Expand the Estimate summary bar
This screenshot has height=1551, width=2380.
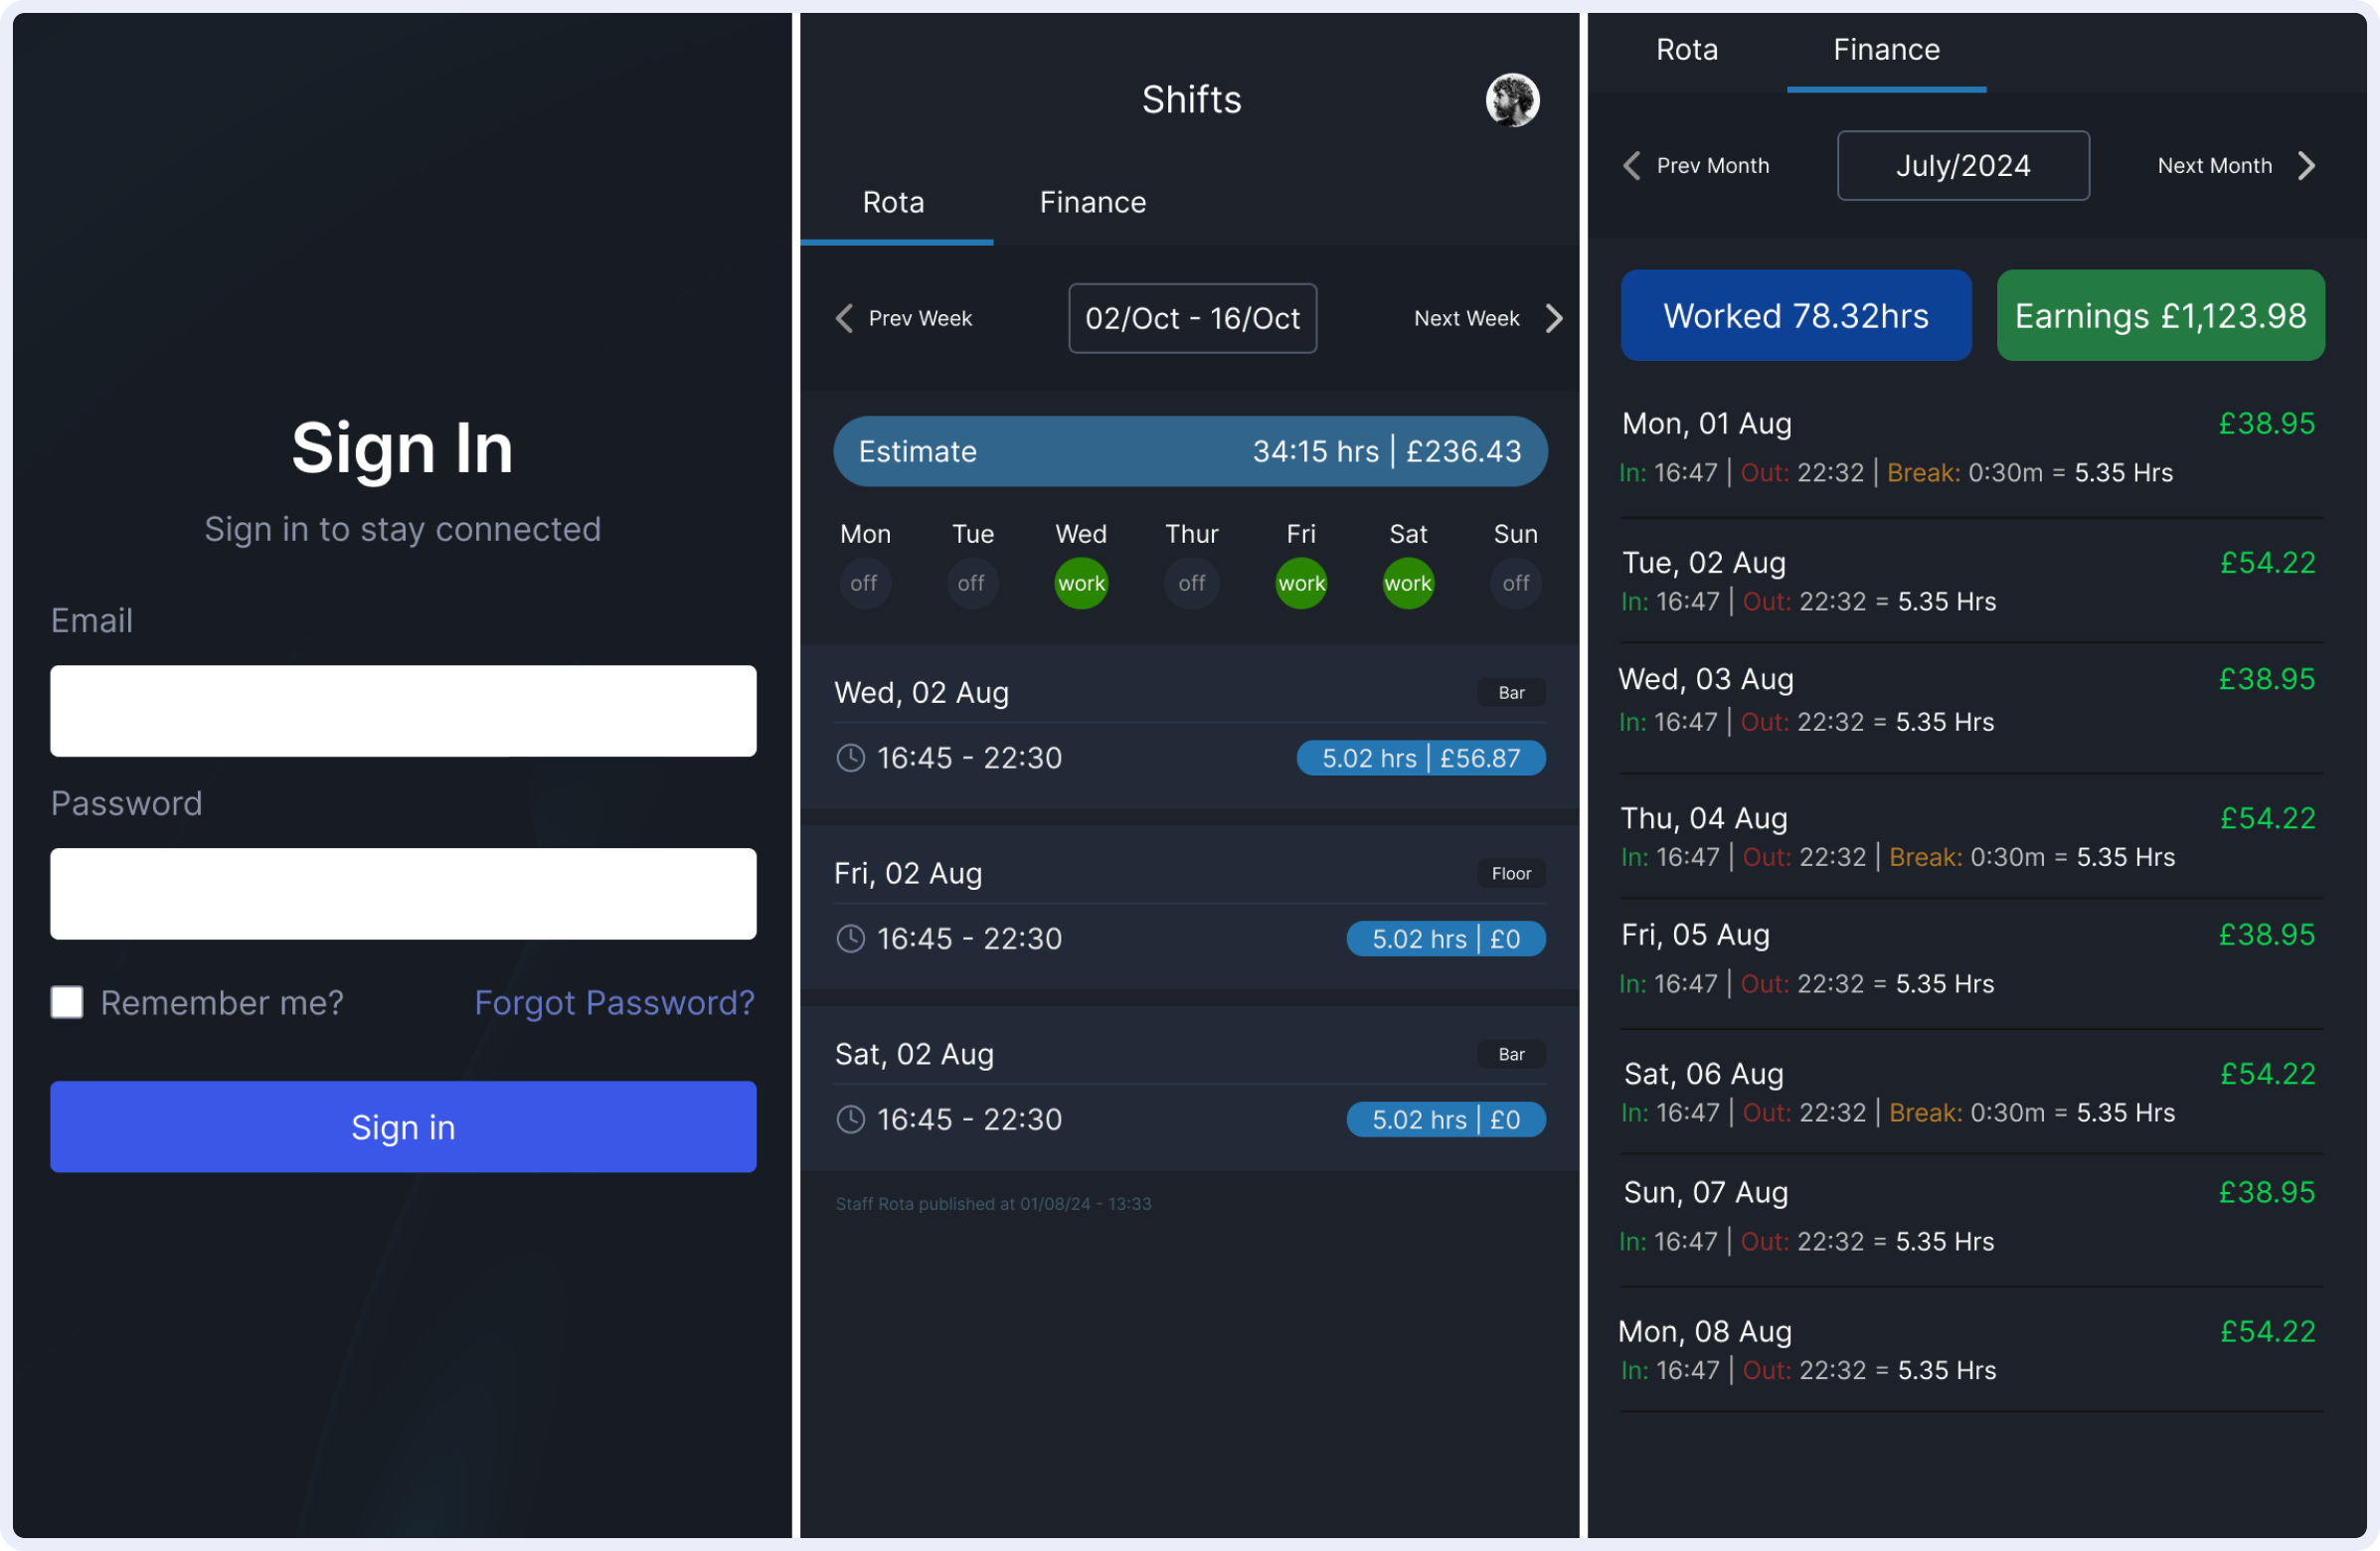[1190, 451]
